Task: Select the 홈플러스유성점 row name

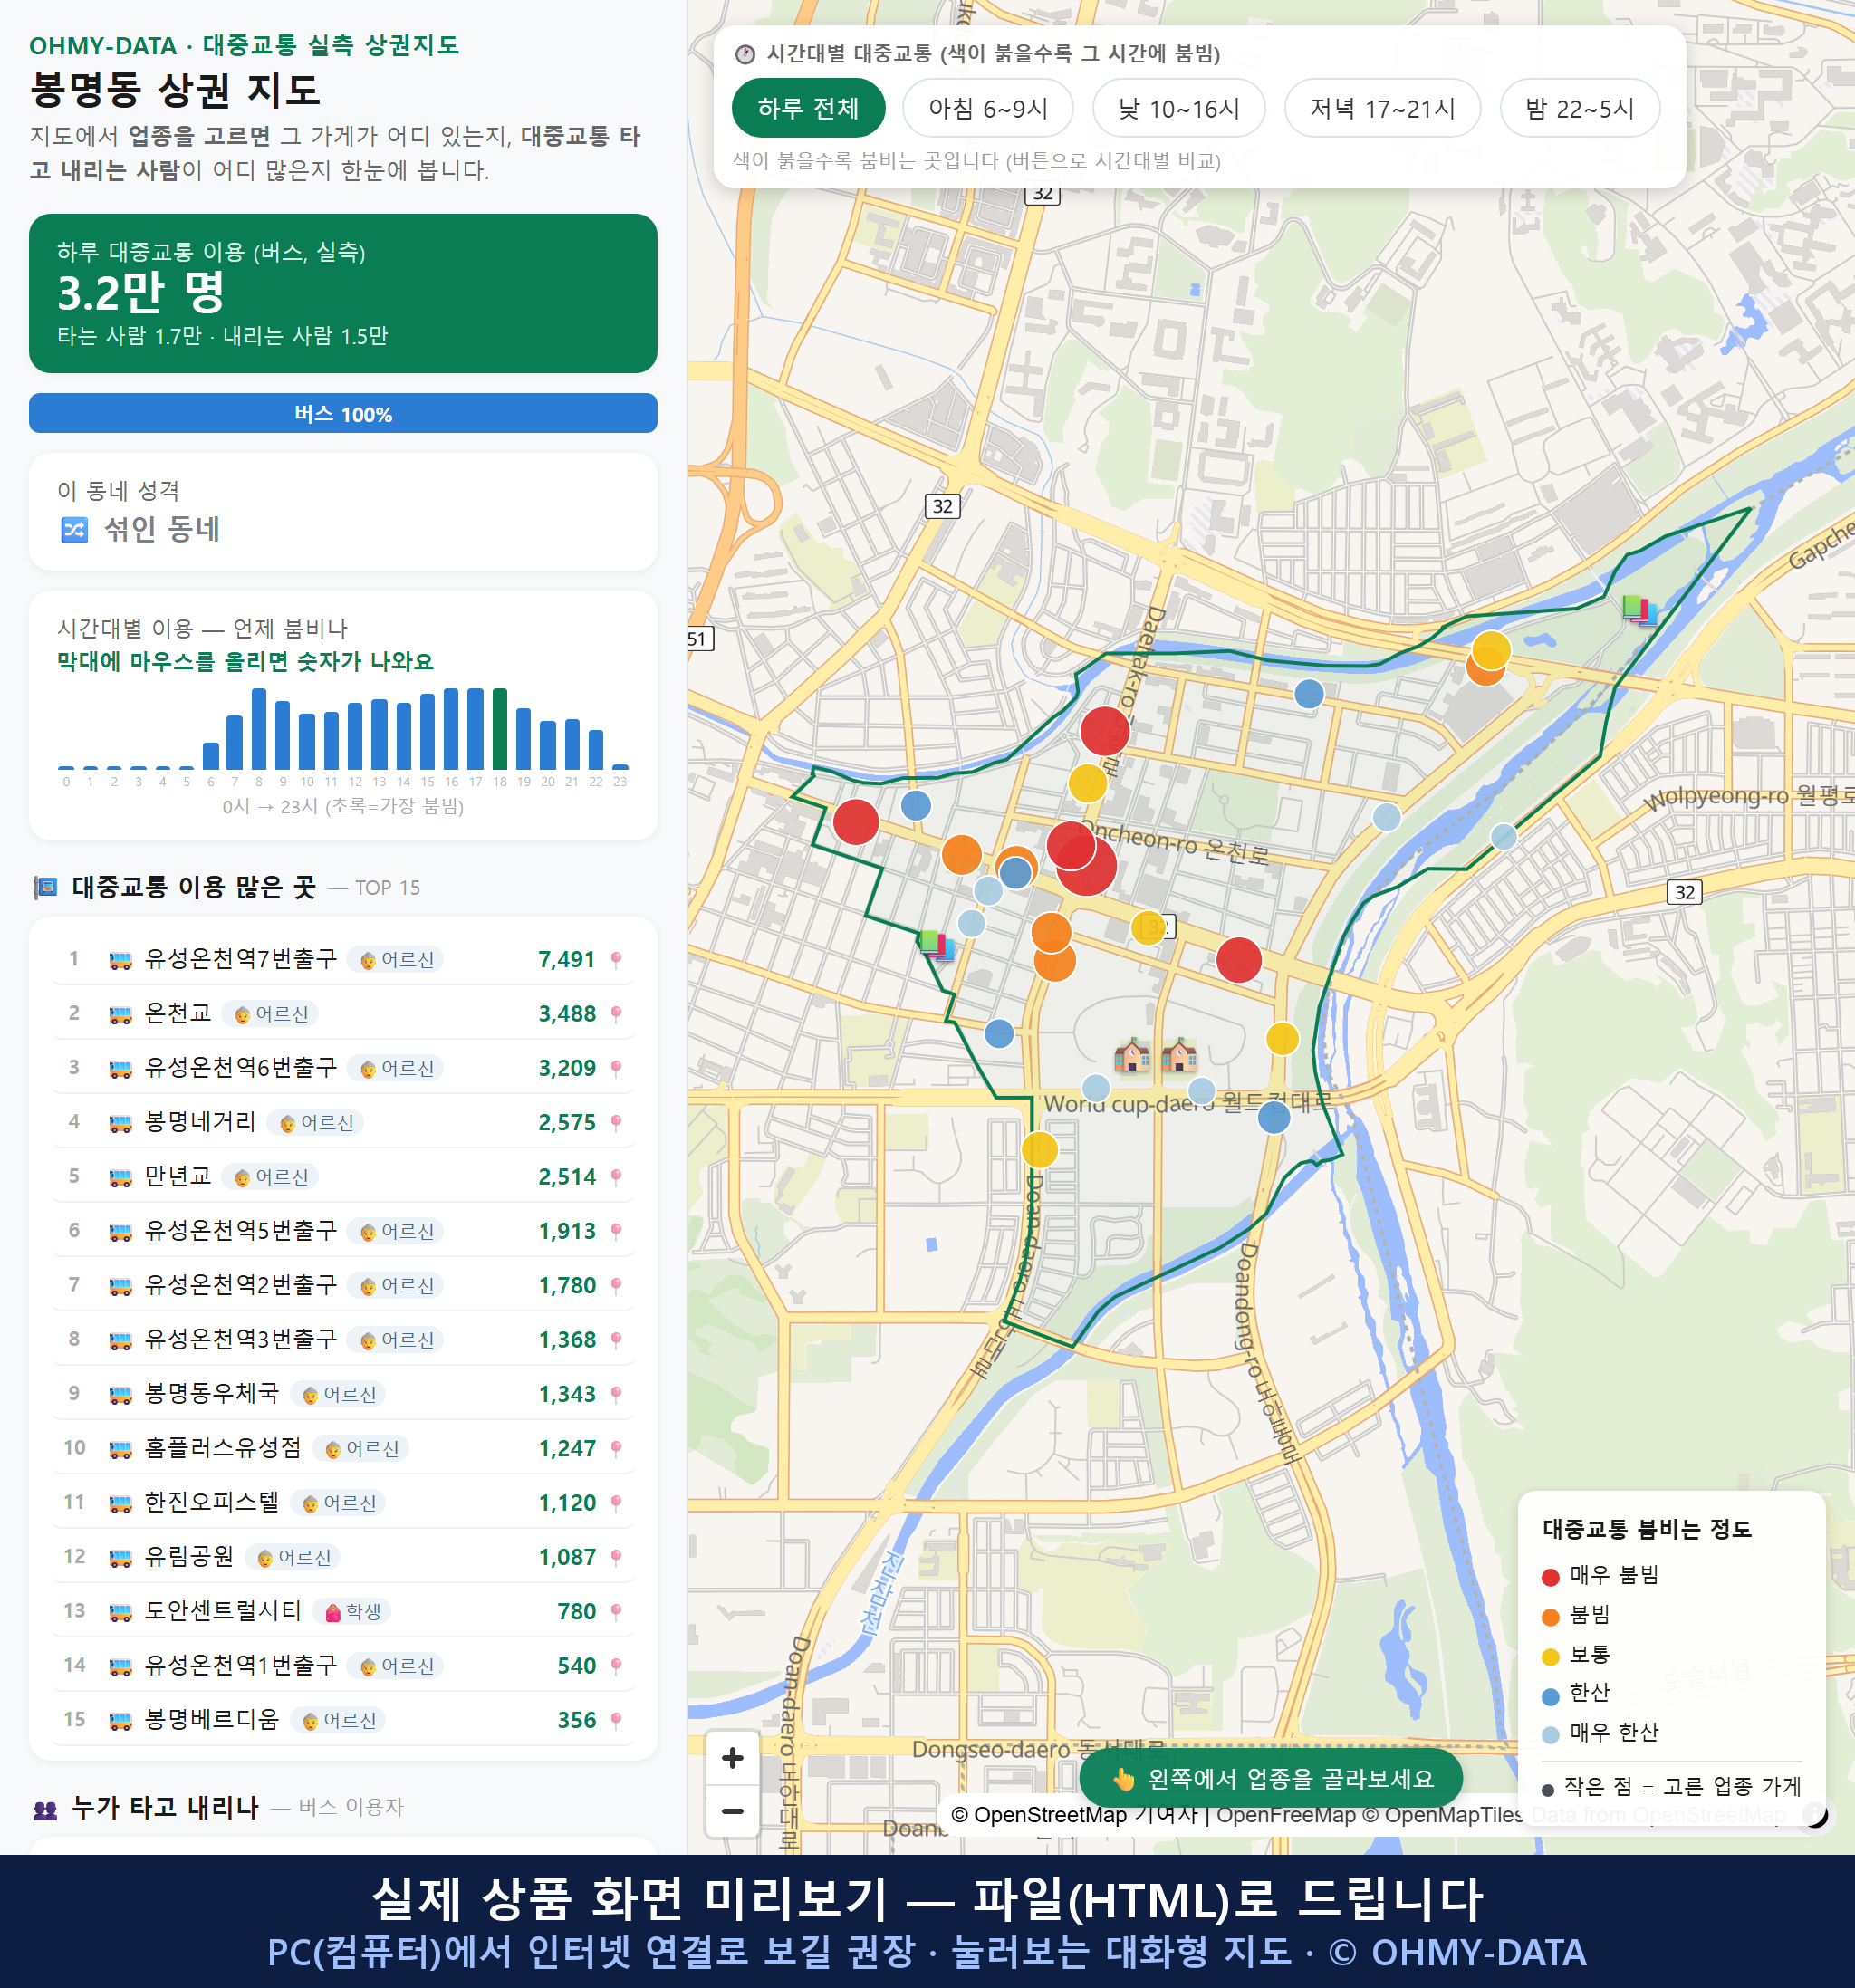Action: pos(223,1447)
